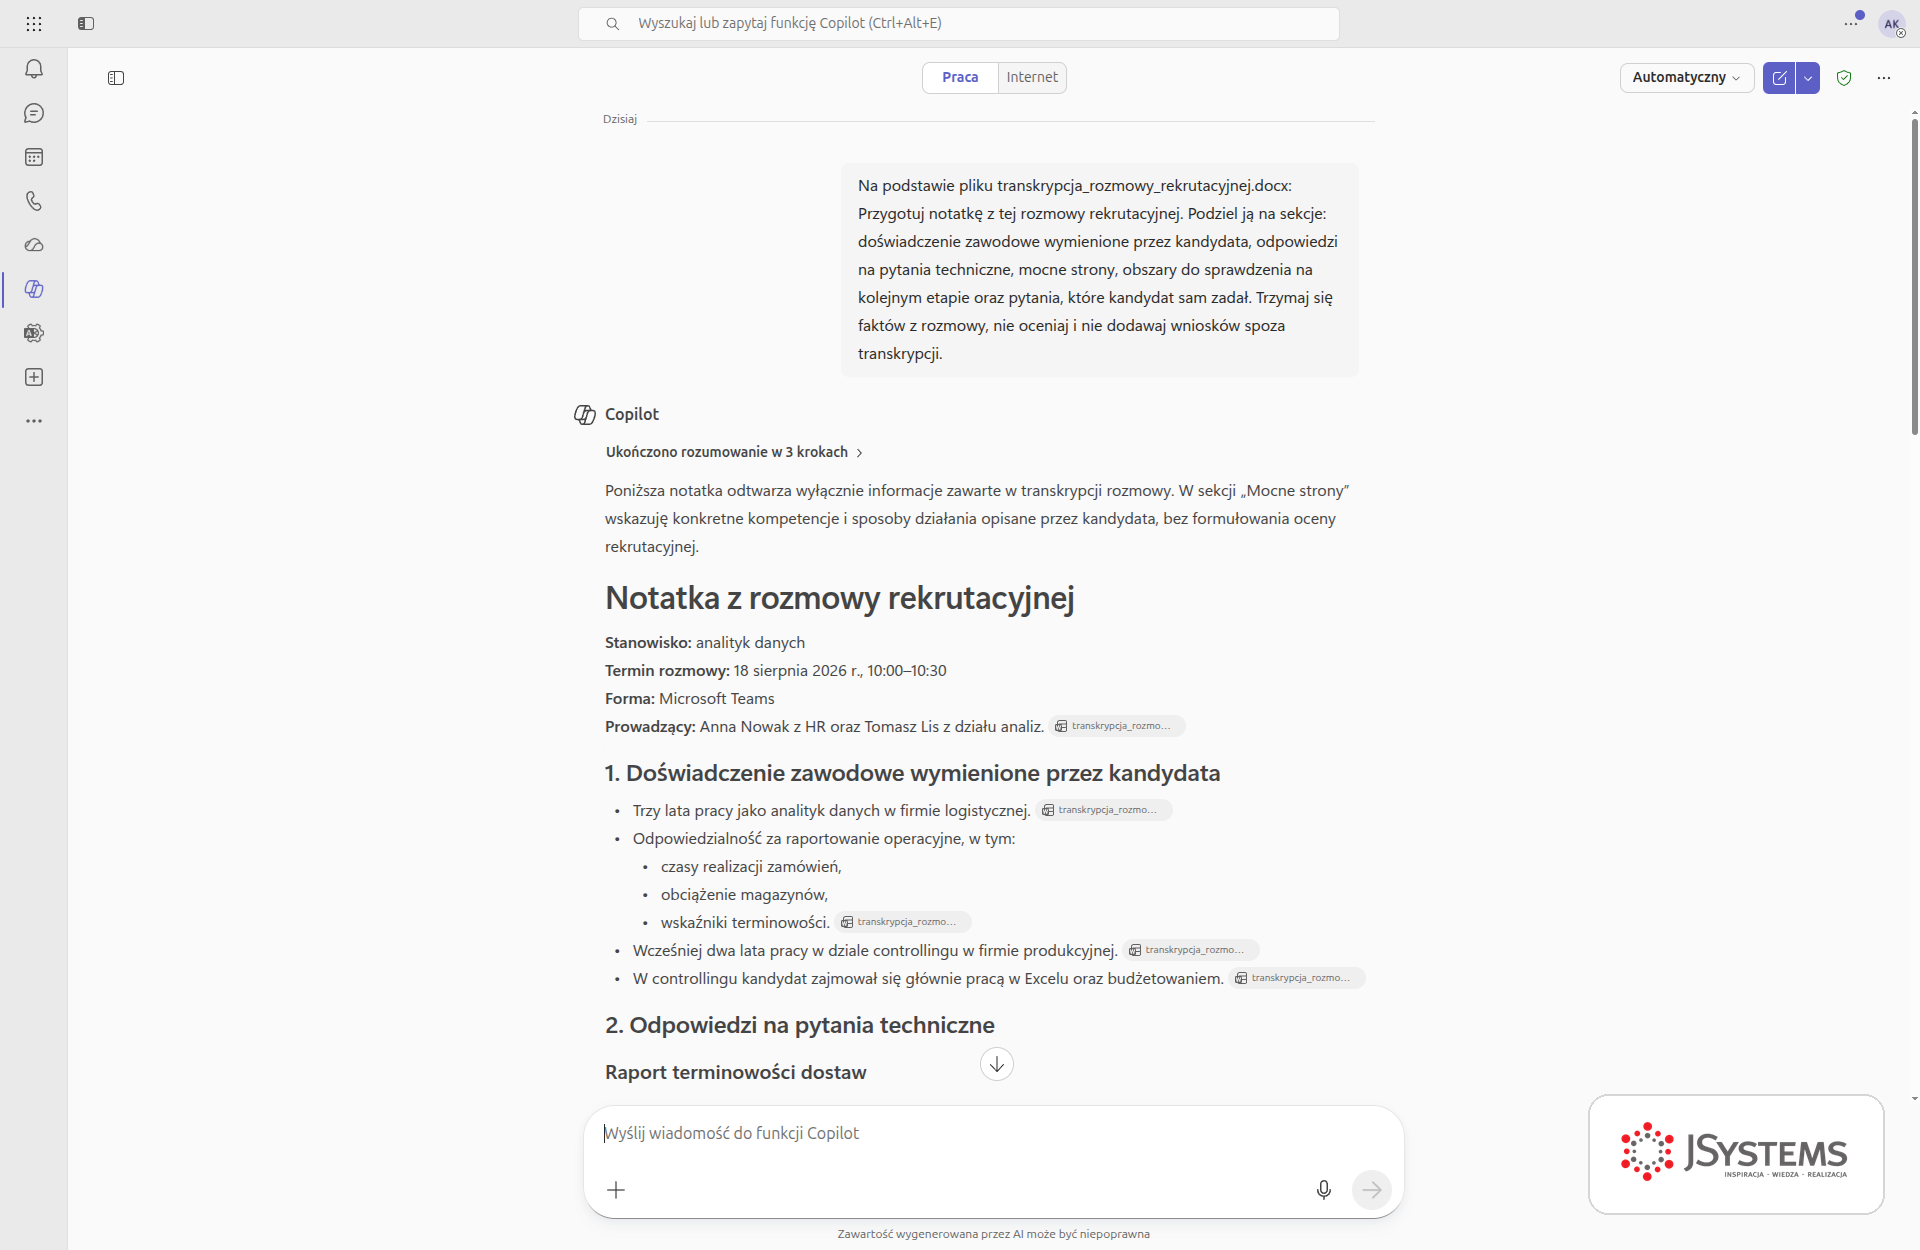
Task: Click heading 2. Odpowiedzi na pytania techniczne
Action: point(800,1025)
